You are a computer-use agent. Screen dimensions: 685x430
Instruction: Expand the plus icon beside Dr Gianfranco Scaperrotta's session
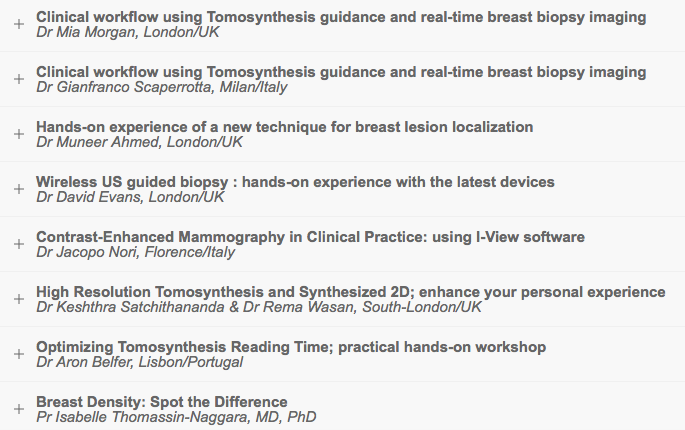(x=18, y=79)
